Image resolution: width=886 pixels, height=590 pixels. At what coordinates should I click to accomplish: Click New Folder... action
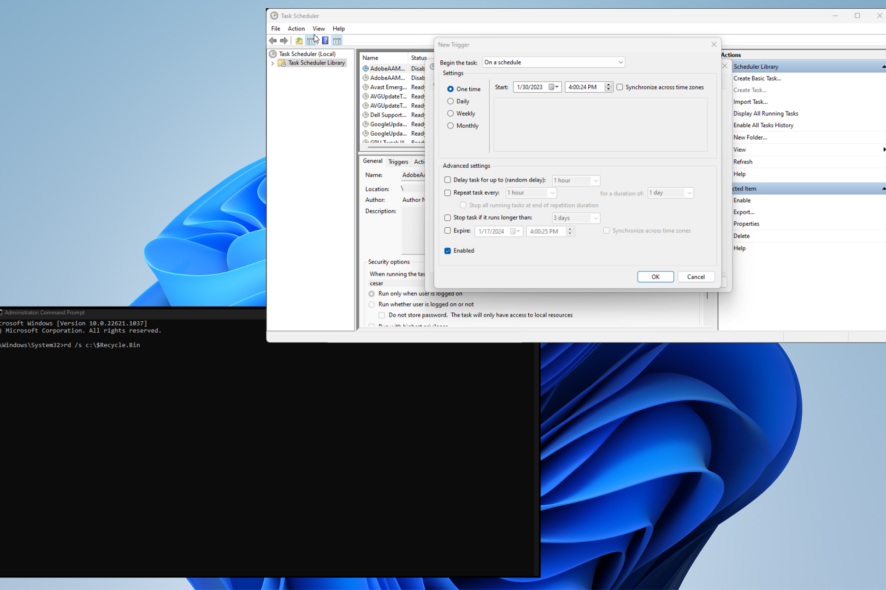(x=750, y=137)
